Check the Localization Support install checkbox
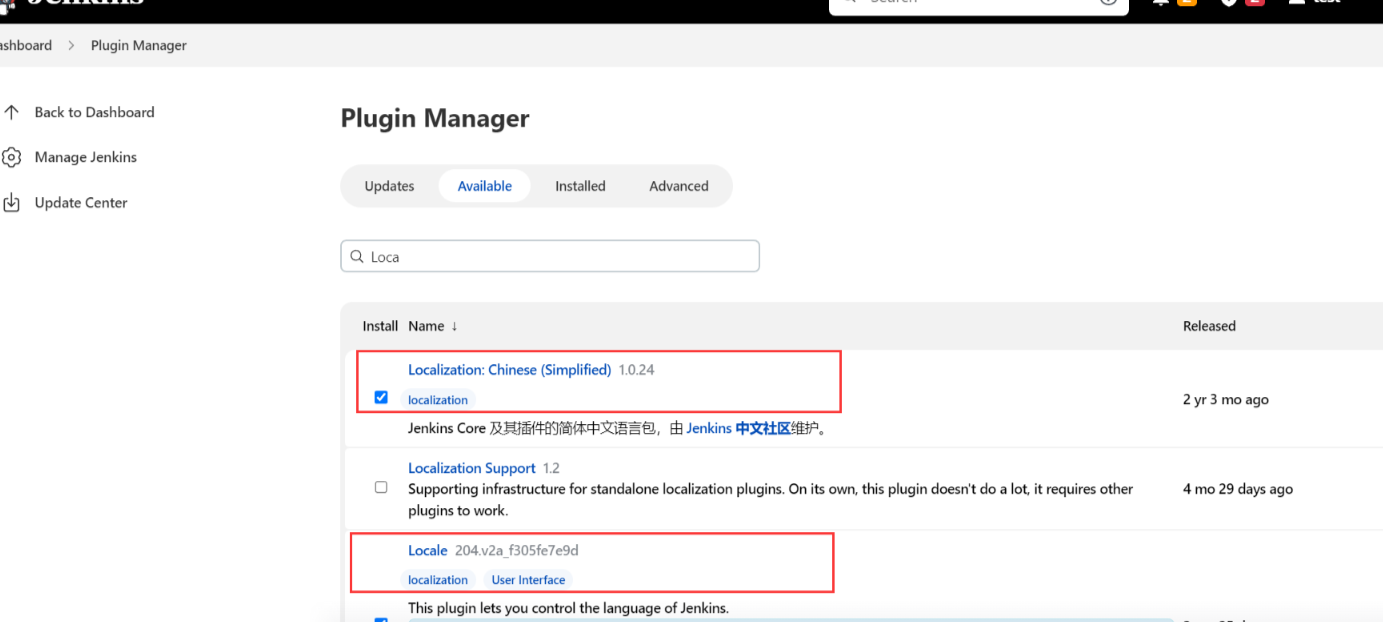 [381, 487]
